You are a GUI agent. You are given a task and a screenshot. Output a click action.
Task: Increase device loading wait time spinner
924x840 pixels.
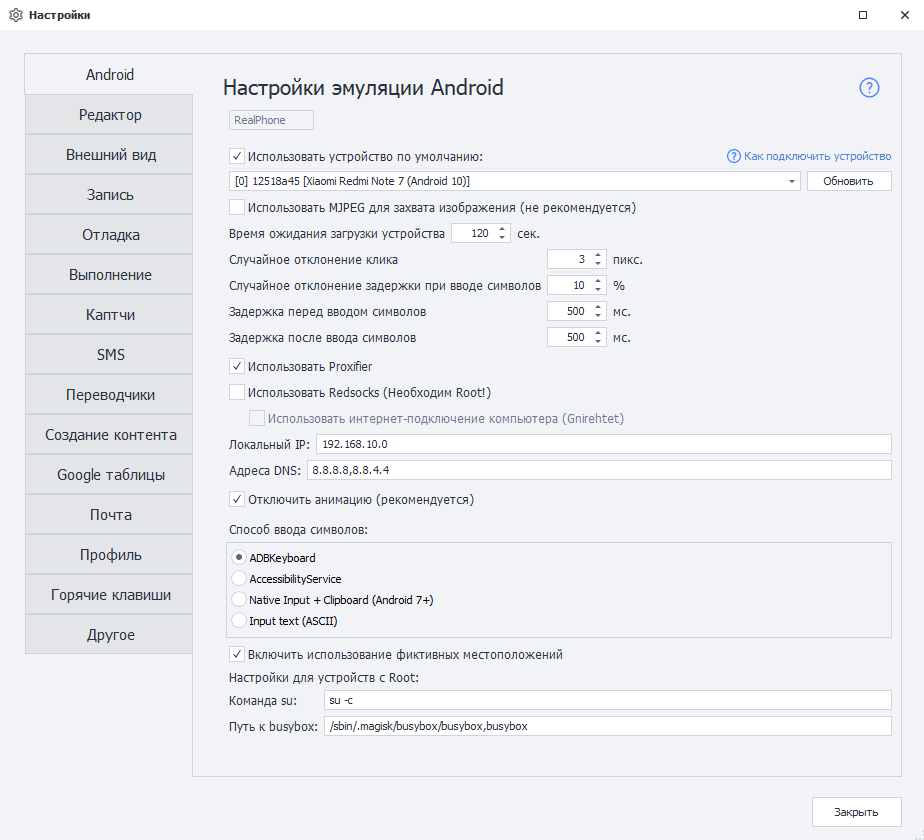501,229
